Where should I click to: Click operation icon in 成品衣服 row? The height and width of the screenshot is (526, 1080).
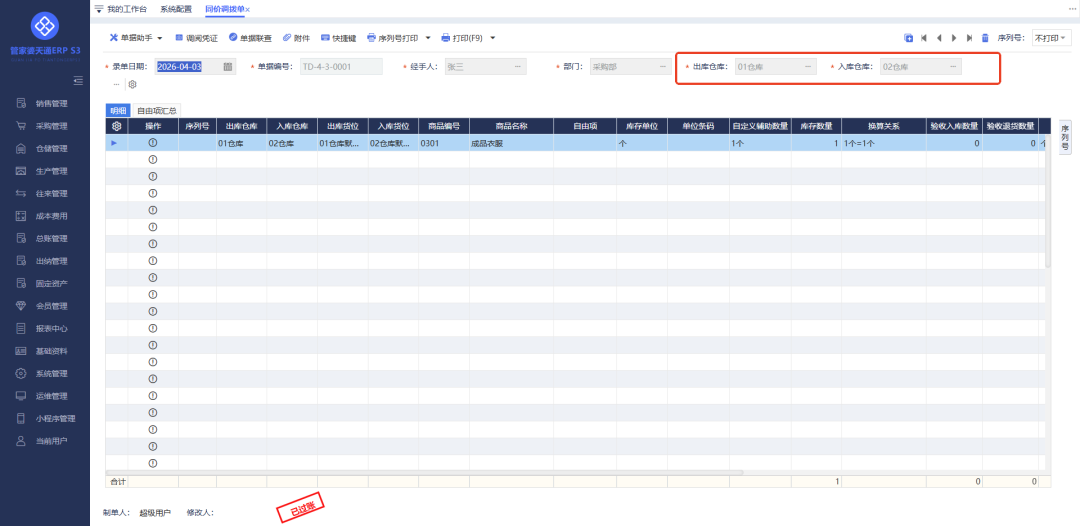(x=153, y=143)
